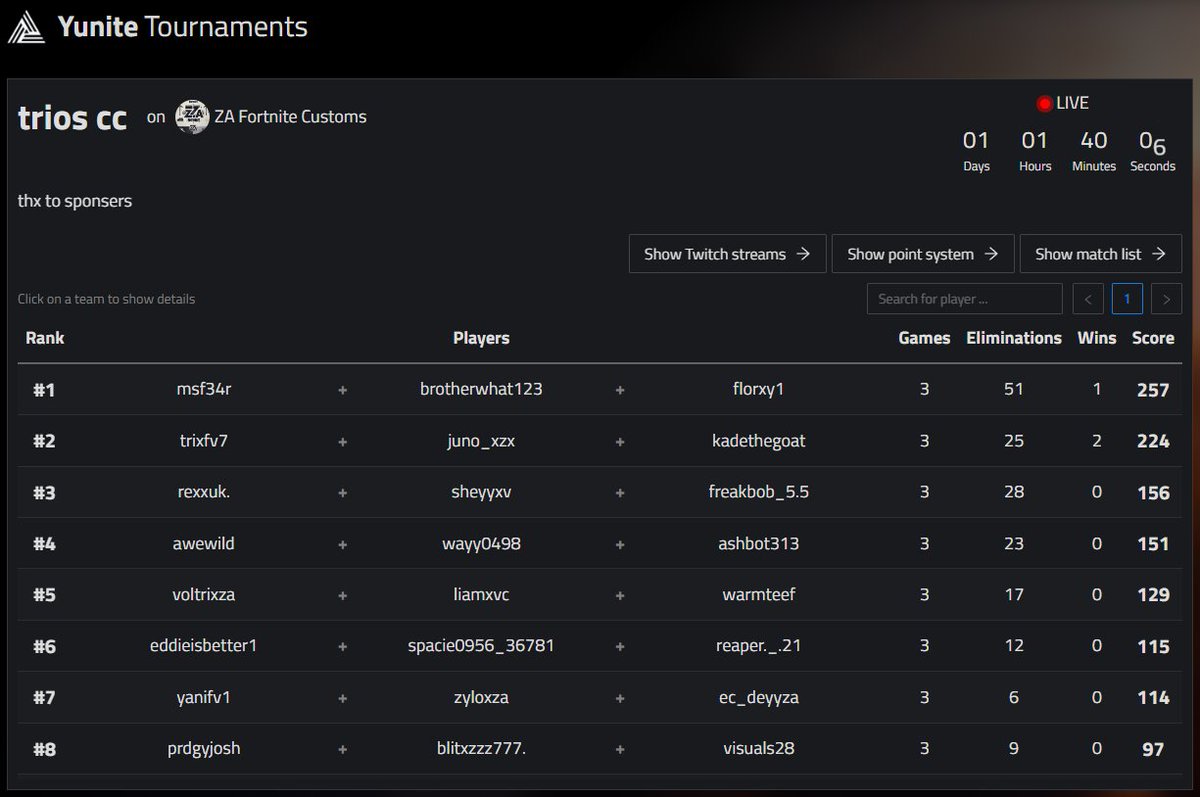This screenshot has width=1200, height=797.
Task: Click player name spacie0956_36781
Action: pos(481,646)
